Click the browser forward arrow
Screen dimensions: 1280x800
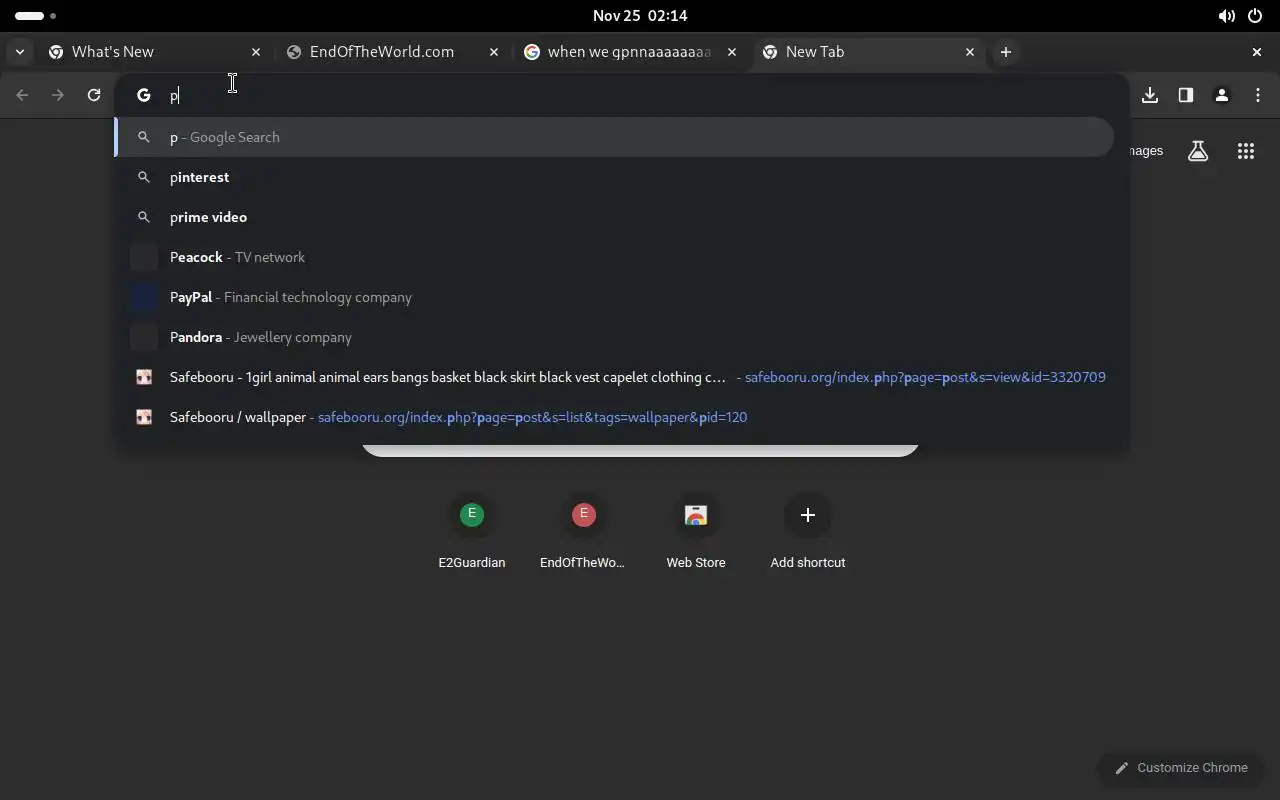(58, 95)
